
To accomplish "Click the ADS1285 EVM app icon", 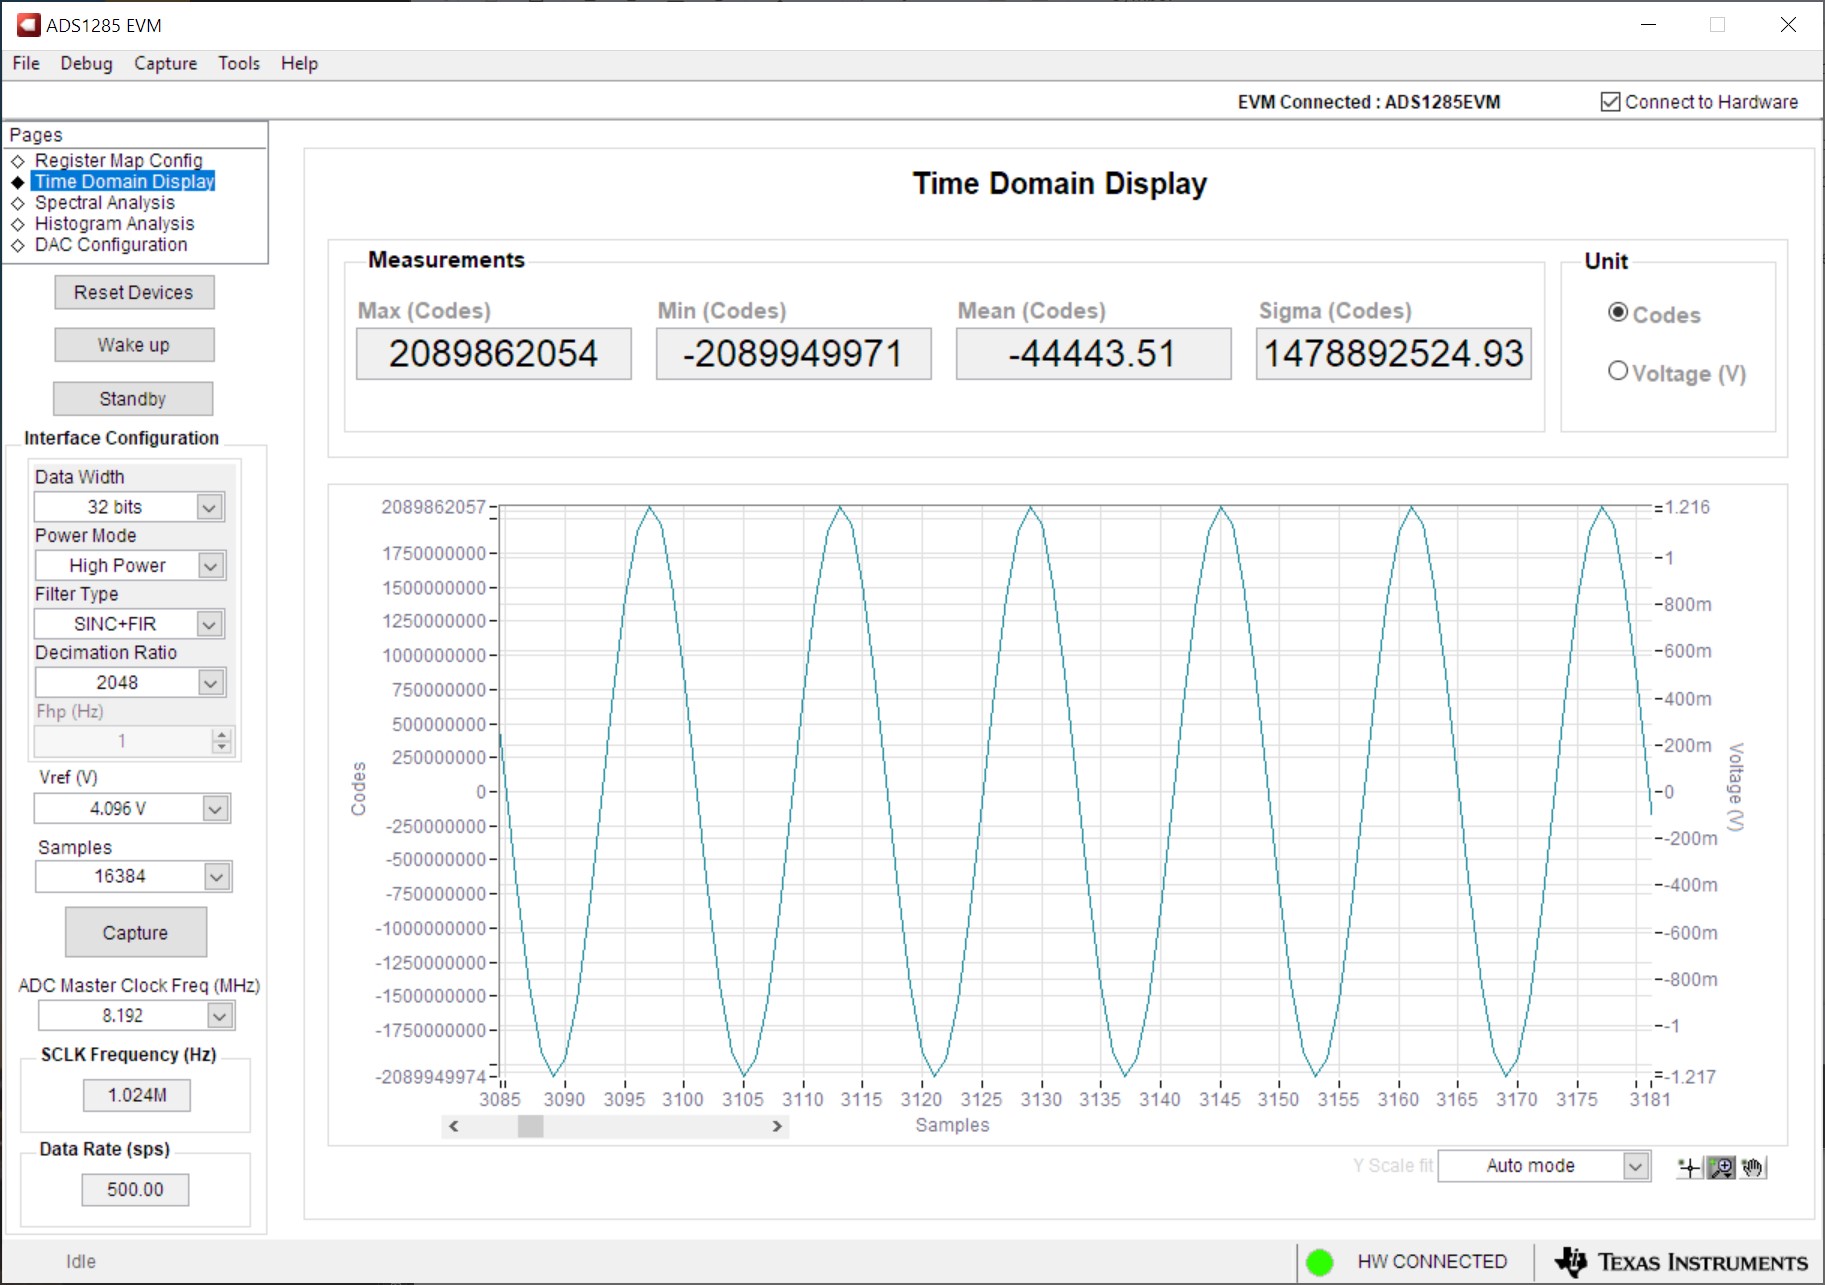I will (x=28, y=25).
